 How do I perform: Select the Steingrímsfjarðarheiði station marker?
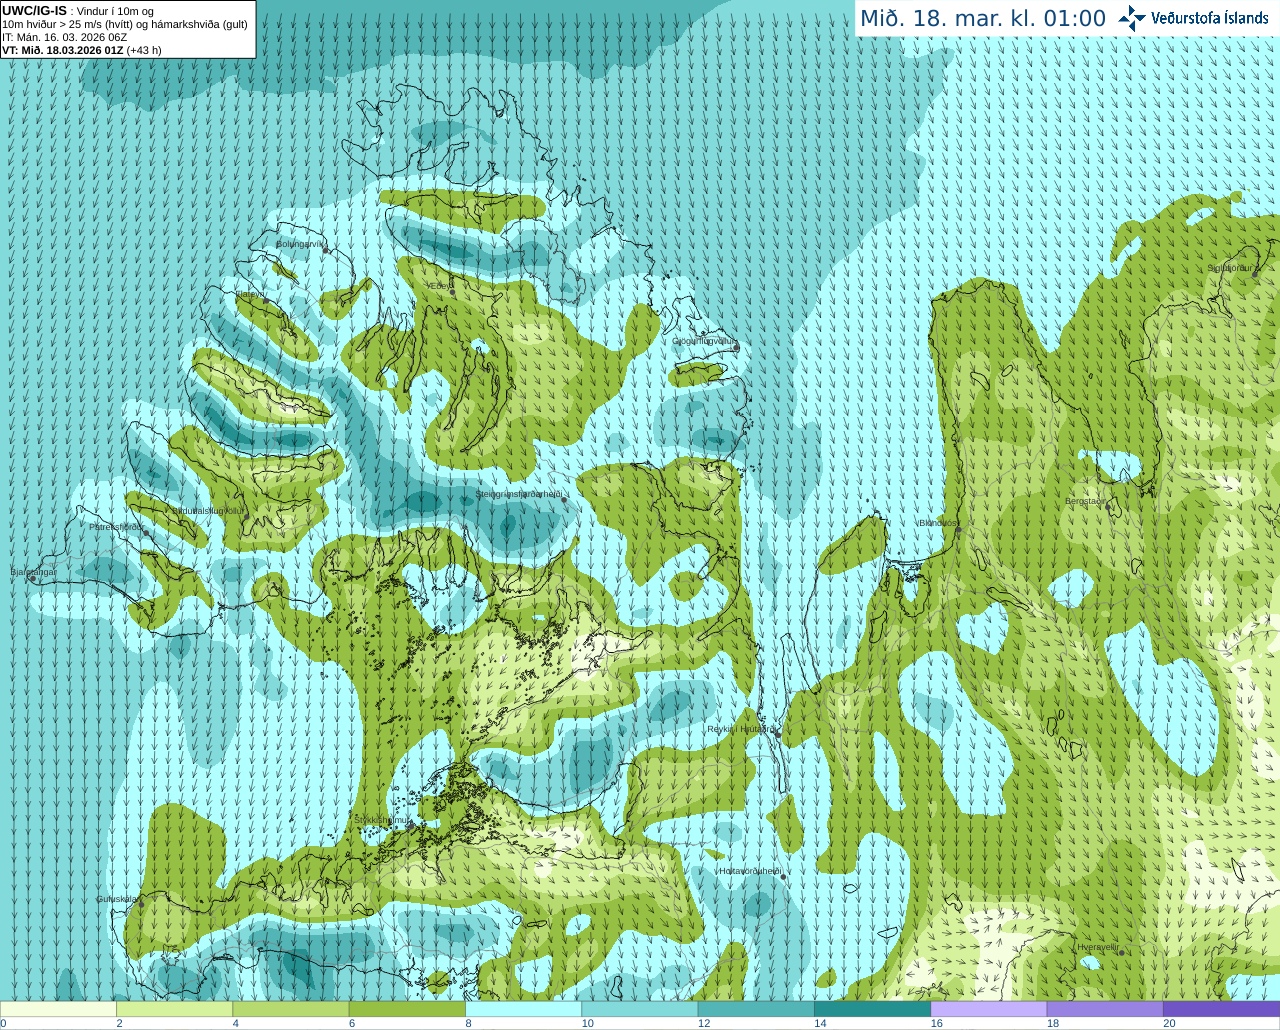pos(564,499)
